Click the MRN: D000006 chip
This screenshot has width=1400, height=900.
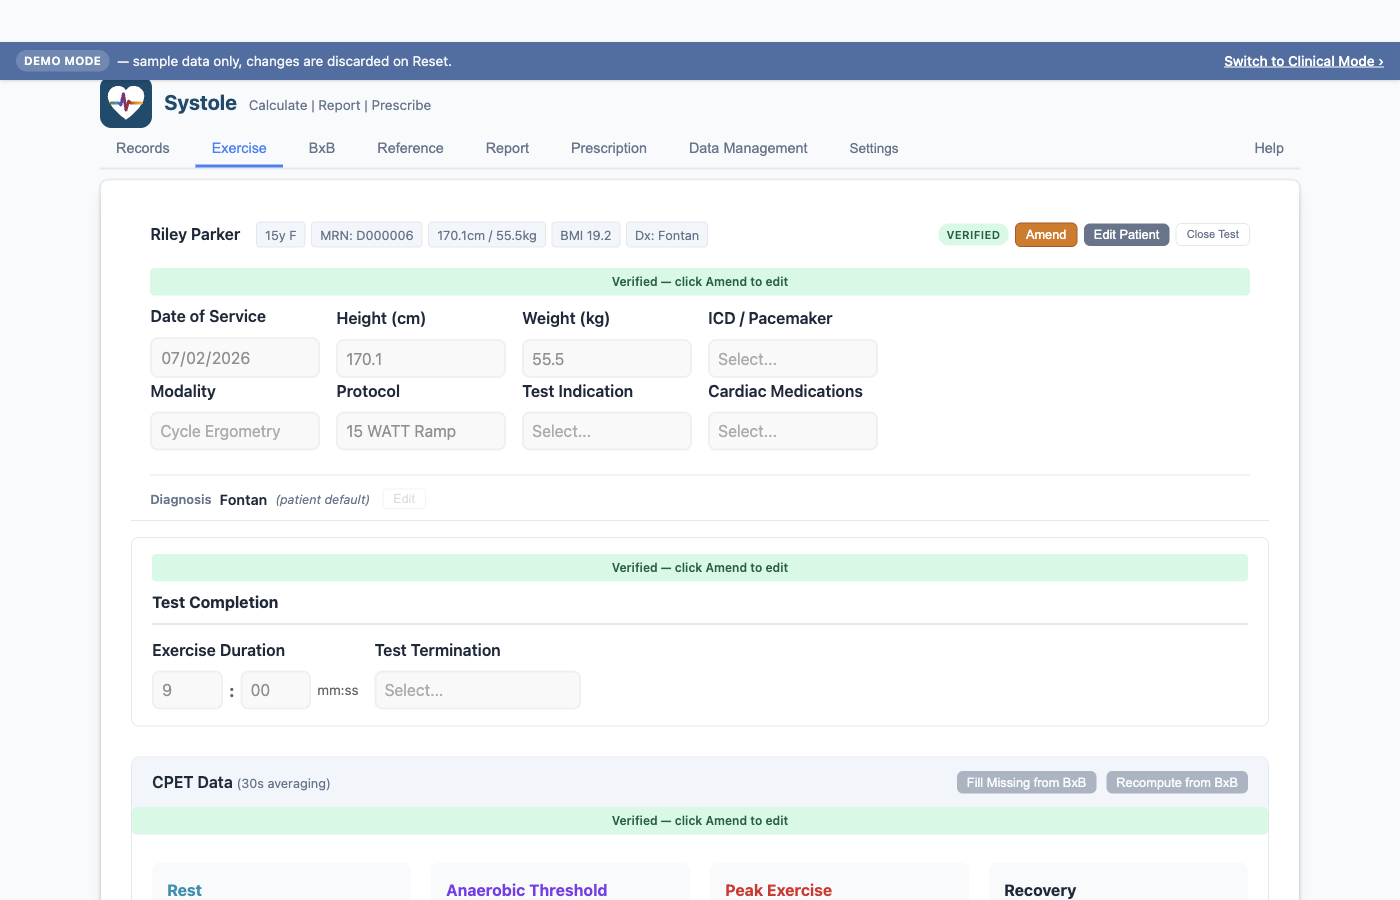[x=367, y=235]
